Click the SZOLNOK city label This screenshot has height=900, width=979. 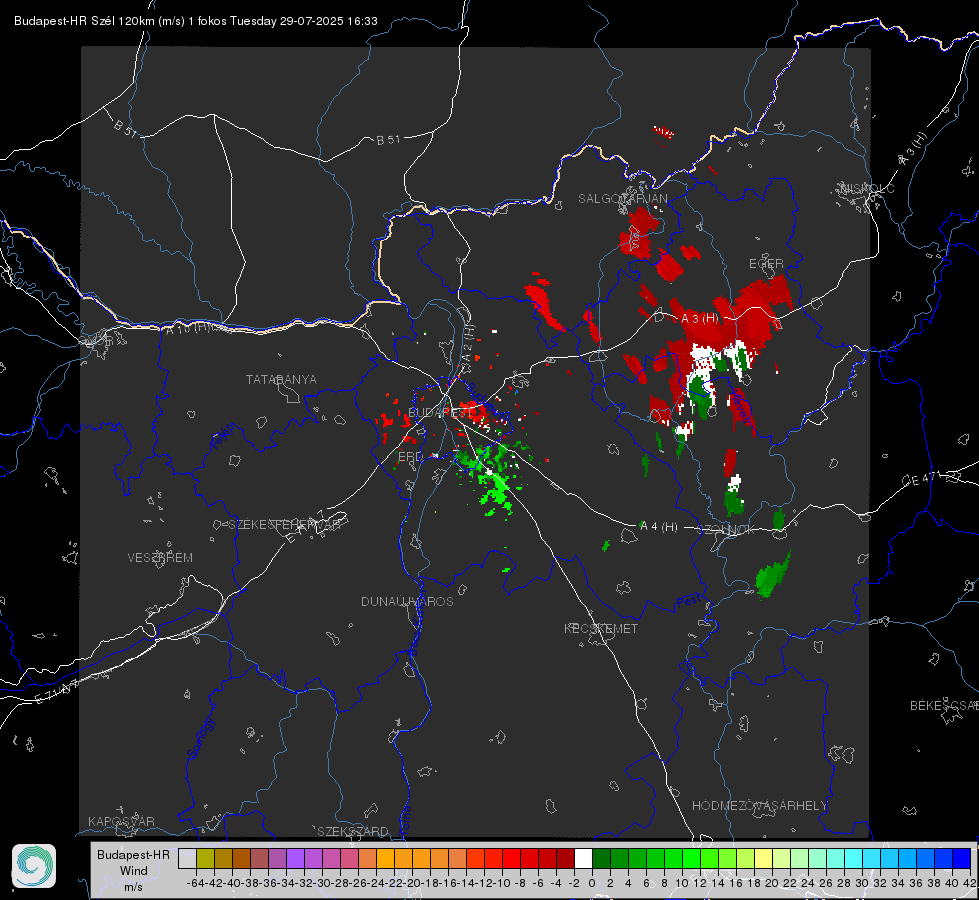tap(727, 530)
